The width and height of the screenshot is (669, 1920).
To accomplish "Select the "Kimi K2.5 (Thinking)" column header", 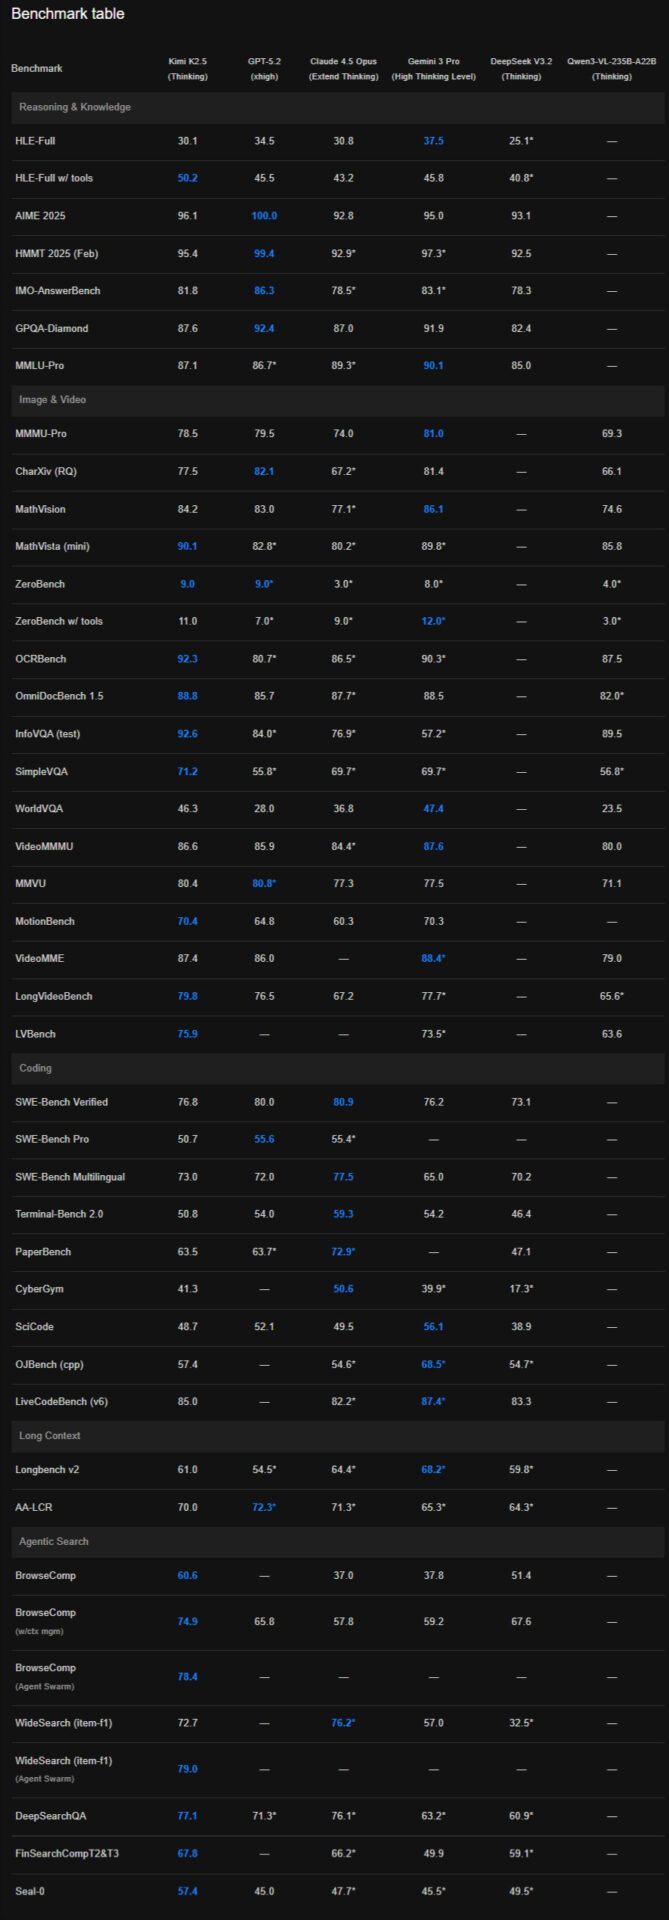I will (x=188, y=69).
